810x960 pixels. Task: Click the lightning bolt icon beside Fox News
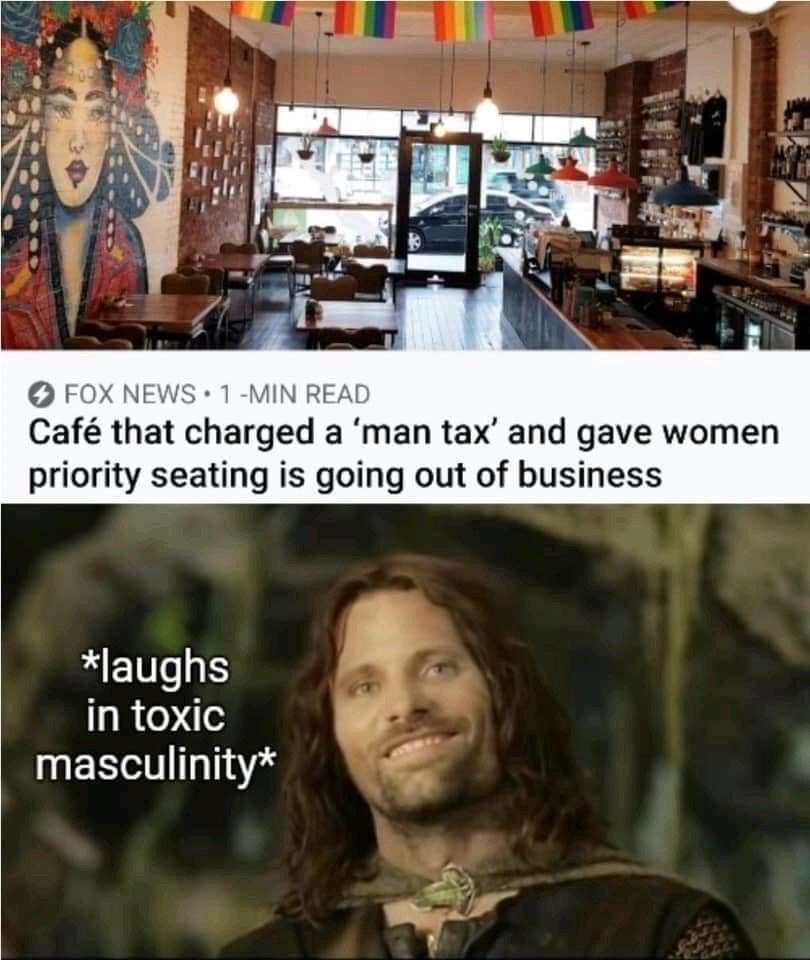(x=41, y=394)
